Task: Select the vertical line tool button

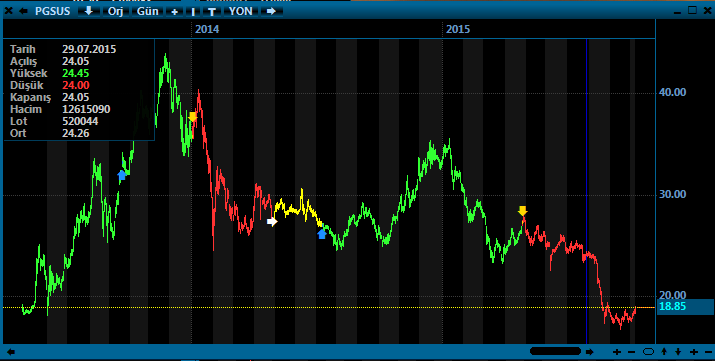Action: [193, 11]
